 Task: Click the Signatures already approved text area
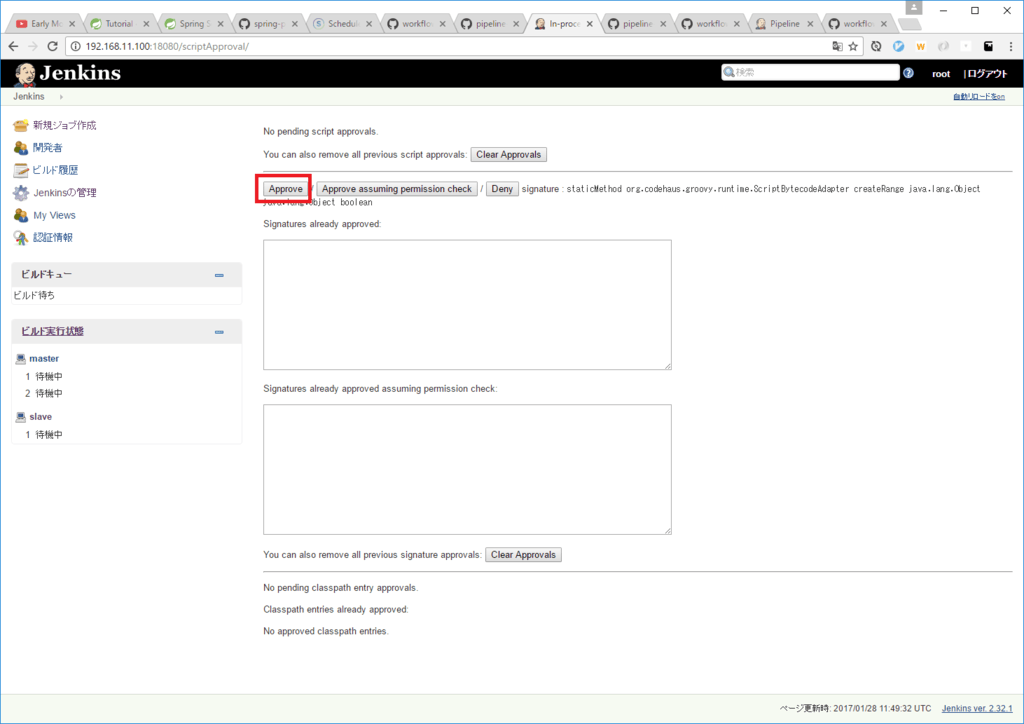coord(467,304)
